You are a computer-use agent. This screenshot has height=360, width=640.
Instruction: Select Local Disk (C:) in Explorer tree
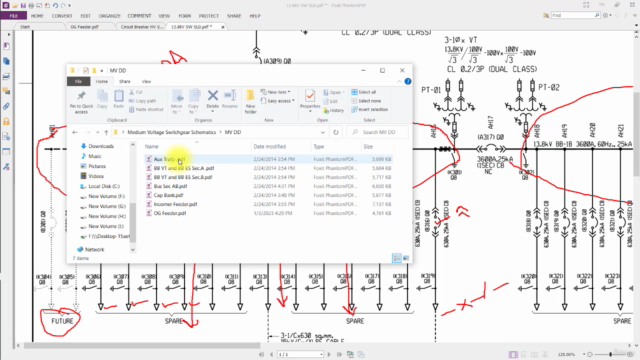click(x=100, y=186)
